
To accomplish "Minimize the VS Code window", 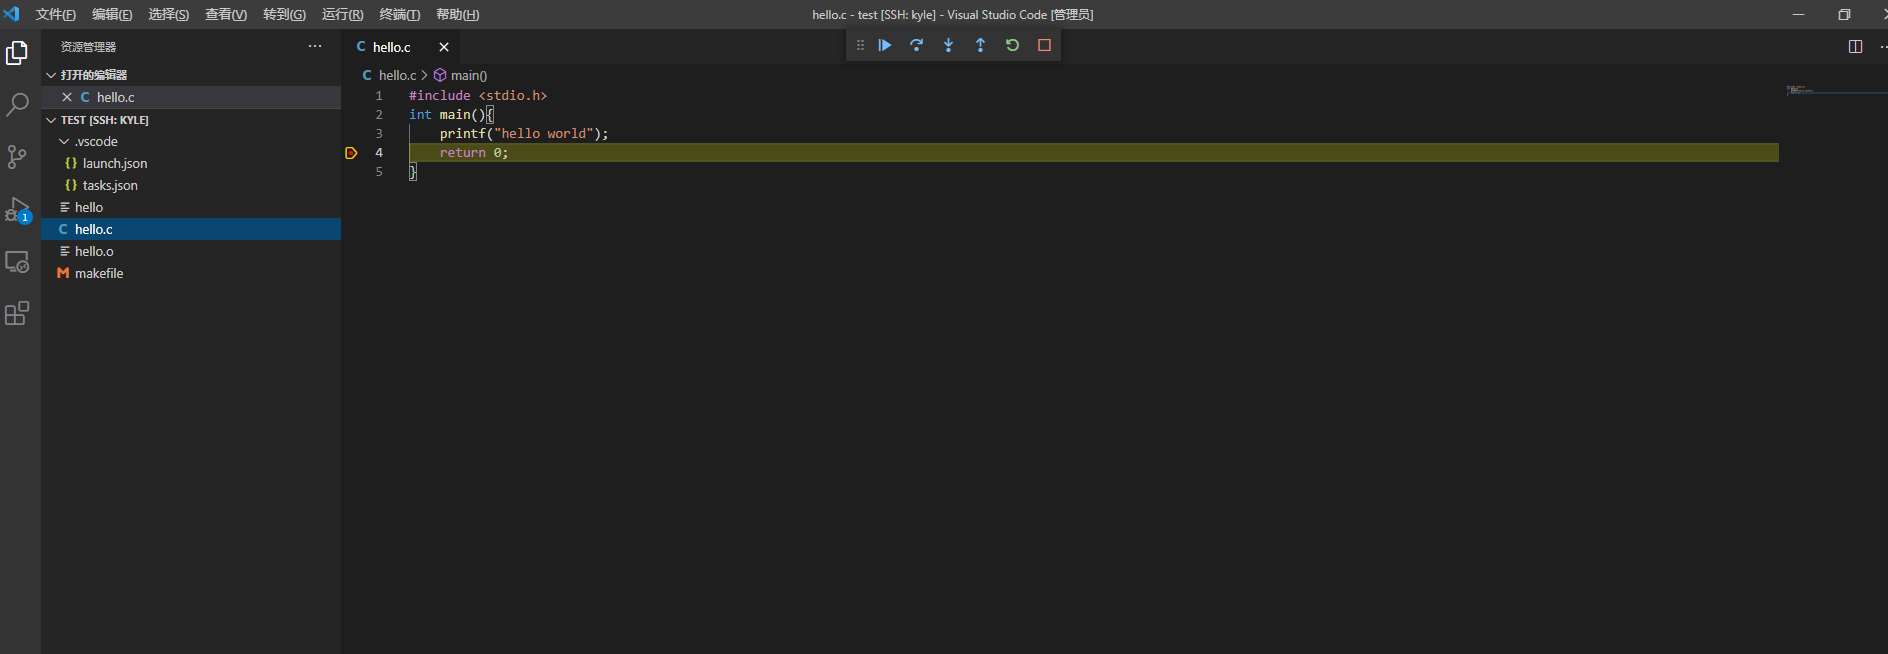I will coord(1798,14).
